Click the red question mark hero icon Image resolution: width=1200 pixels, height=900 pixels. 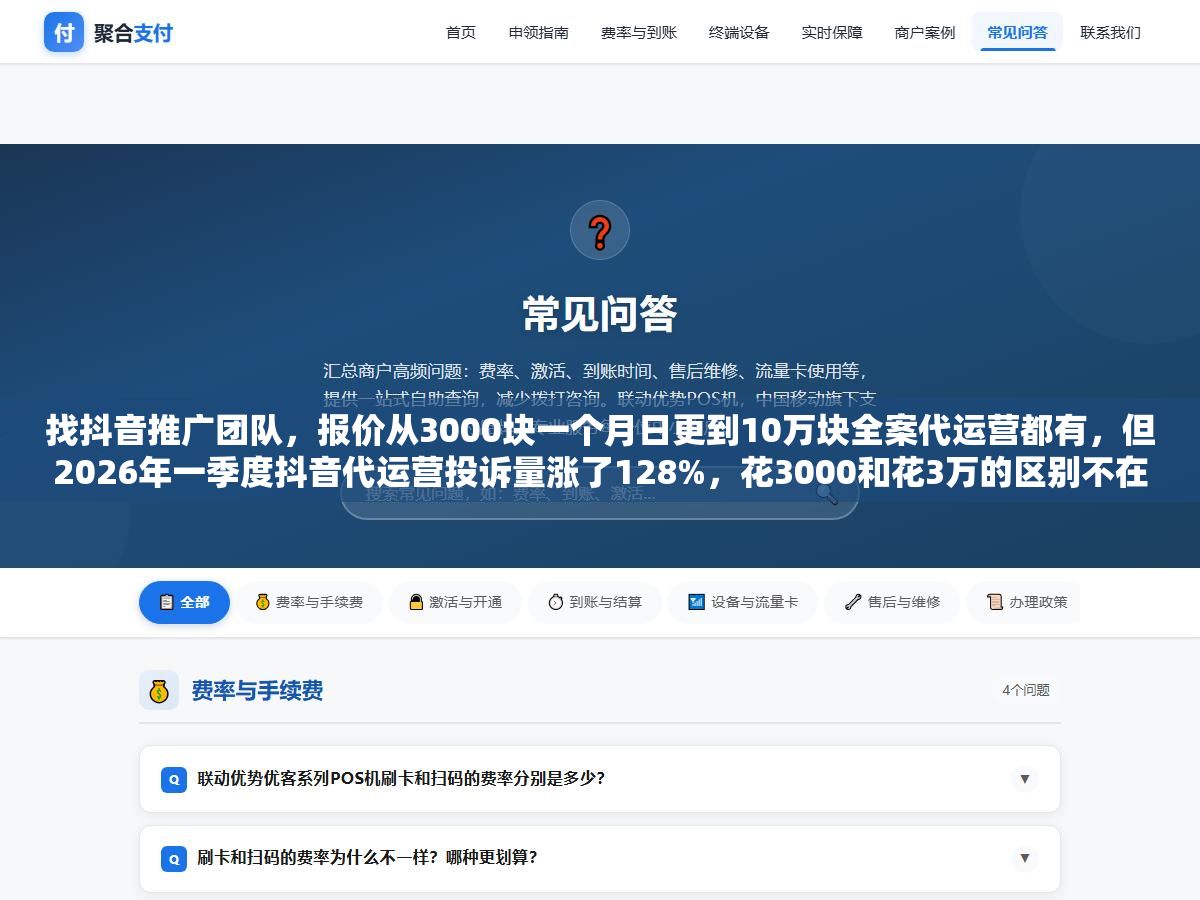(600, 231)
